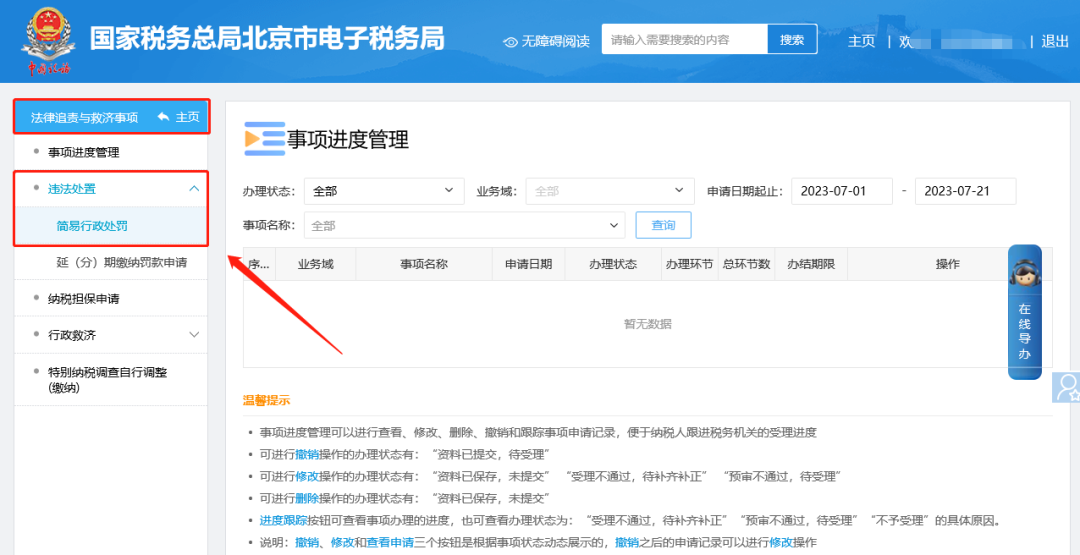Viewport: 1080px width, 555px height.
Task: Click the 事项进度管理 title icon
Action: pos(264,139)
